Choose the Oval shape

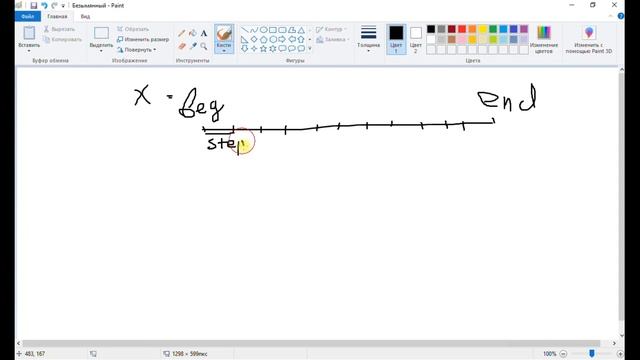tap(263, 30)
